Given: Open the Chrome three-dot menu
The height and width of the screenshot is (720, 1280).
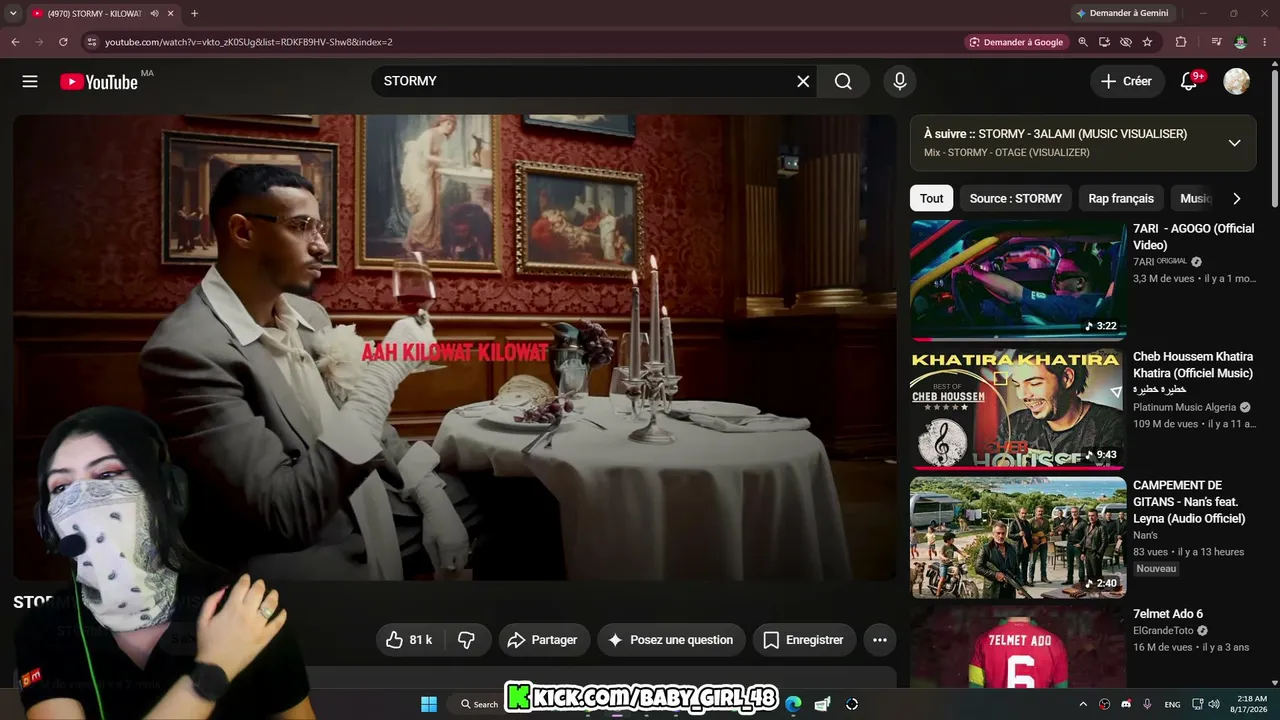Looking at the screenshot, I should [x=1265, y=42].
